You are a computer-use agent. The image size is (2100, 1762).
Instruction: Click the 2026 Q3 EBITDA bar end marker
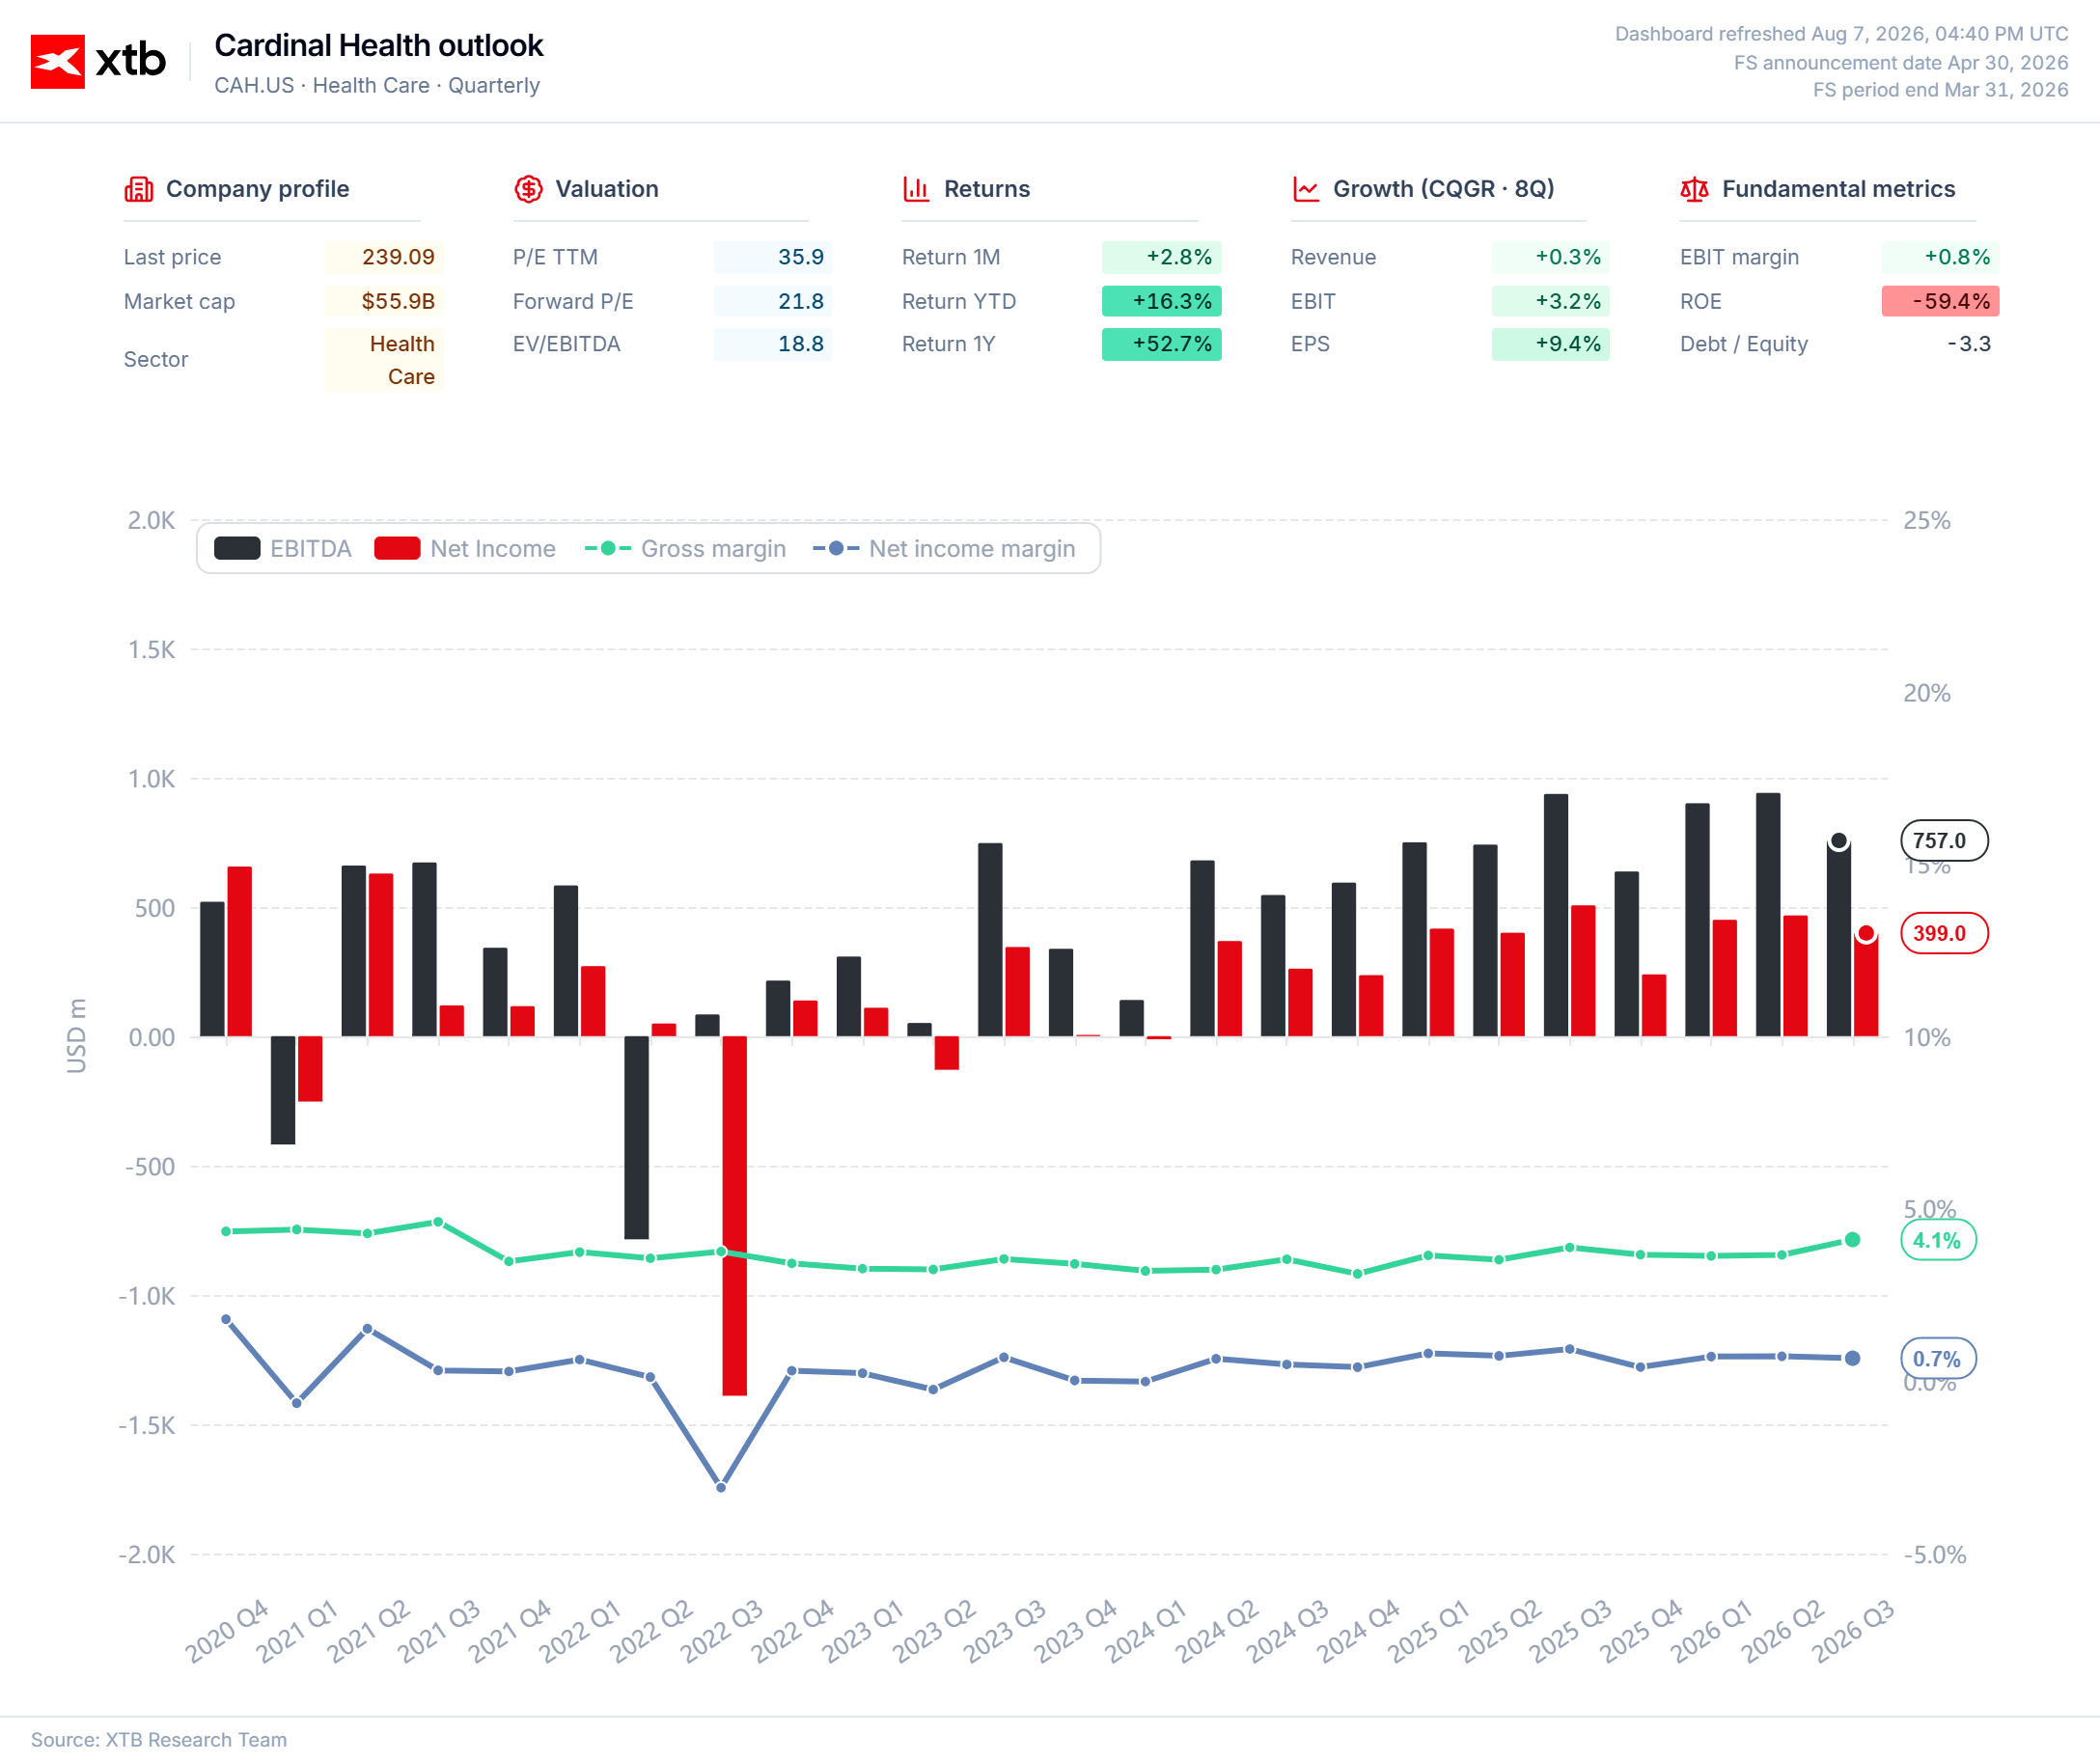click(x=1838, y=841)
